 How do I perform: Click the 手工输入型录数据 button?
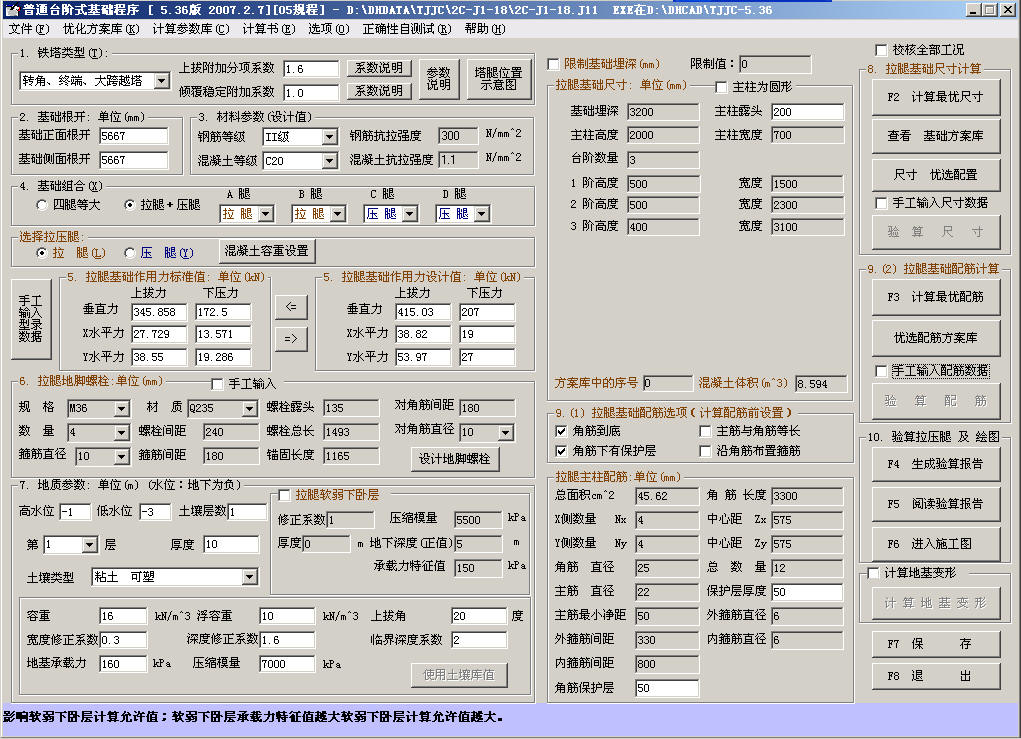31,319
